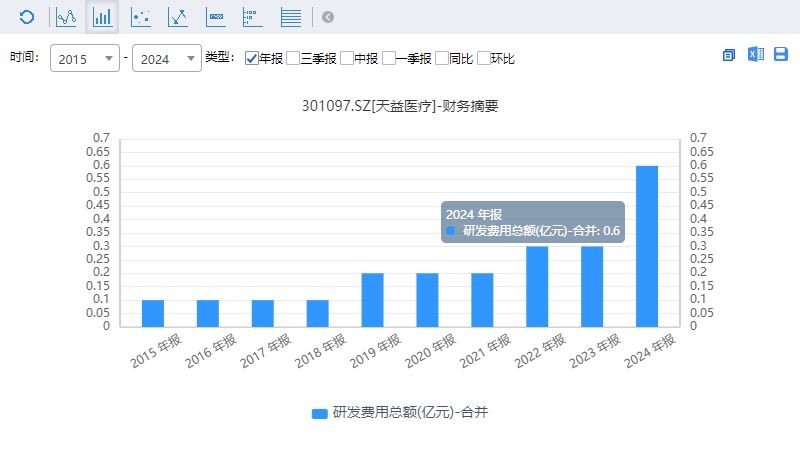The width and height of the screenshot is (800, 473).
Task: Export the data to Excel
Action: [x=755, y=55]
